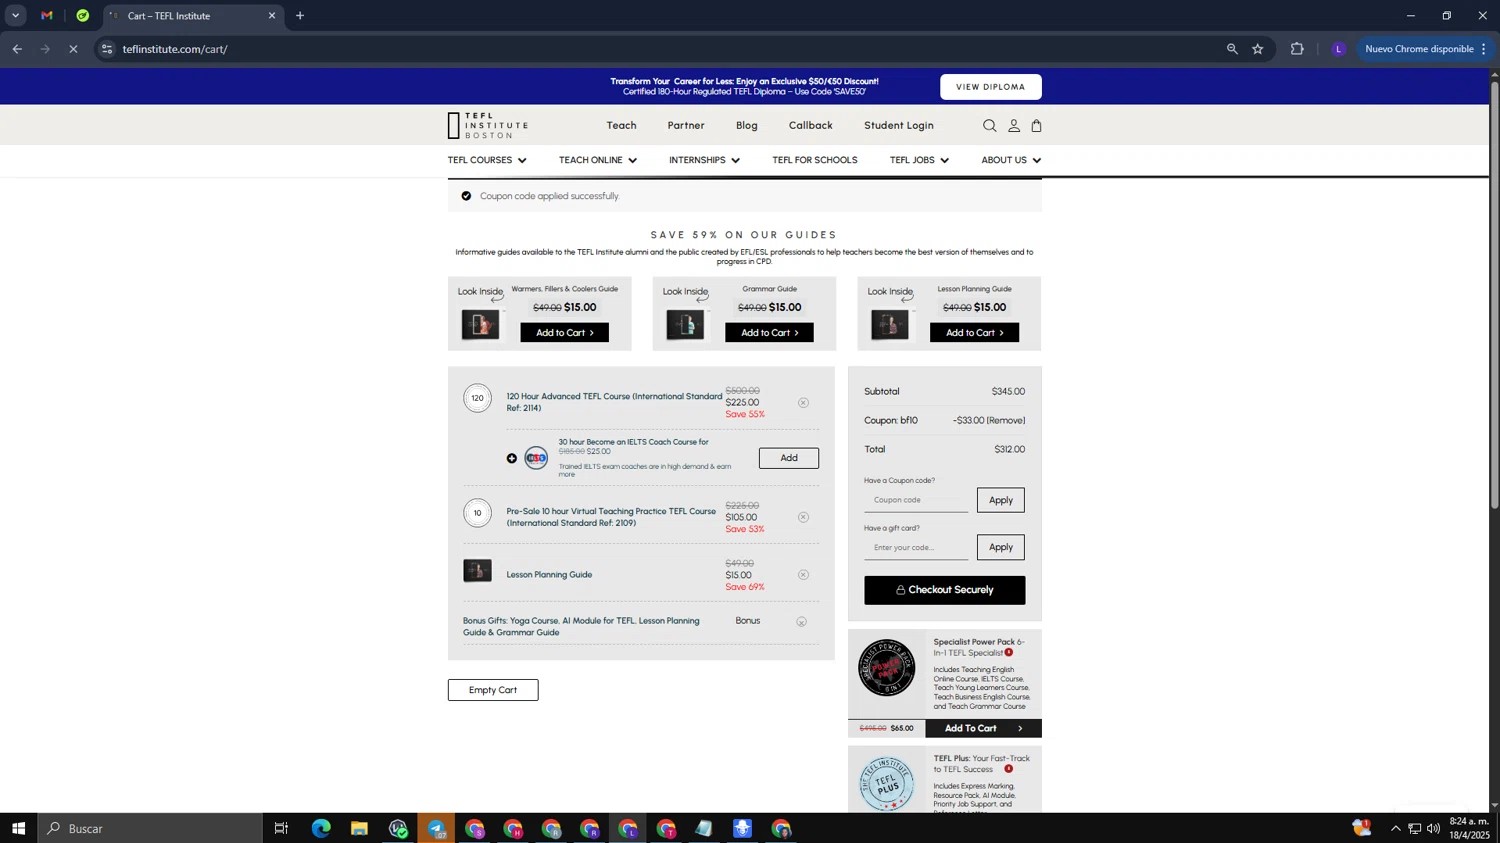Click the IELTS Coach course badge icon

pyautogui.click(x=536, y=459)
